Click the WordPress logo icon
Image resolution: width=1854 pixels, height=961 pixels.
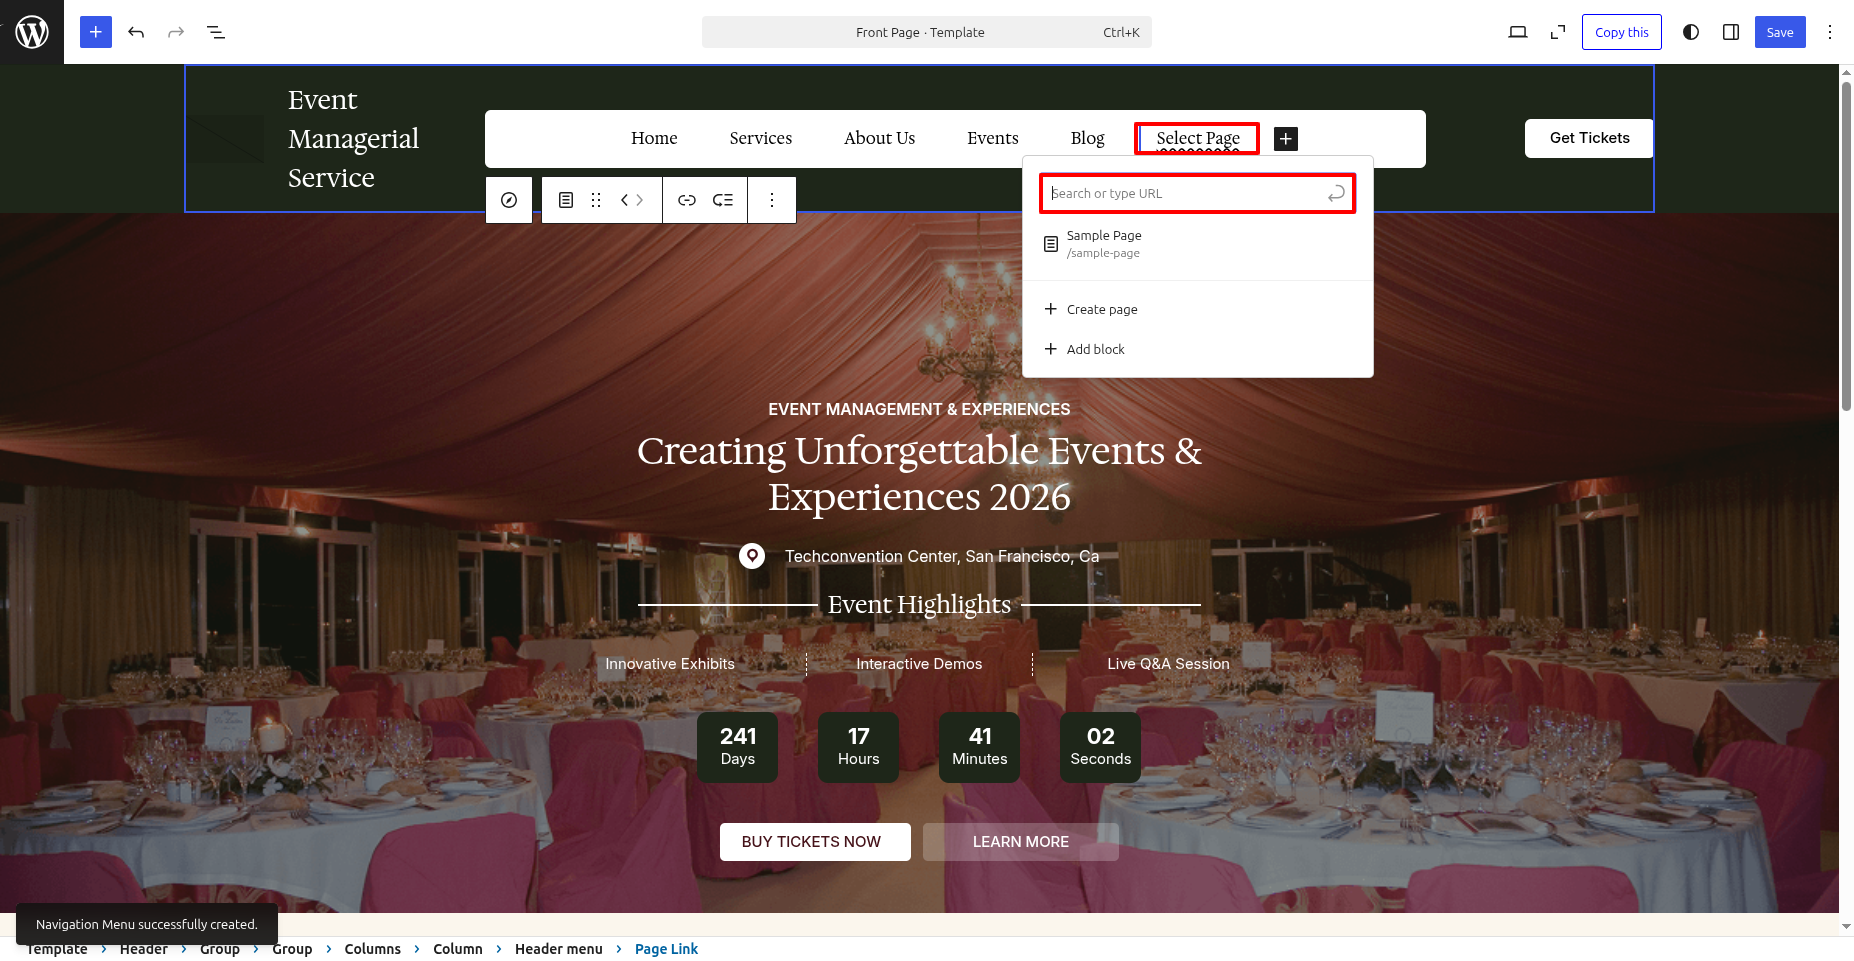tap(32, 32)
